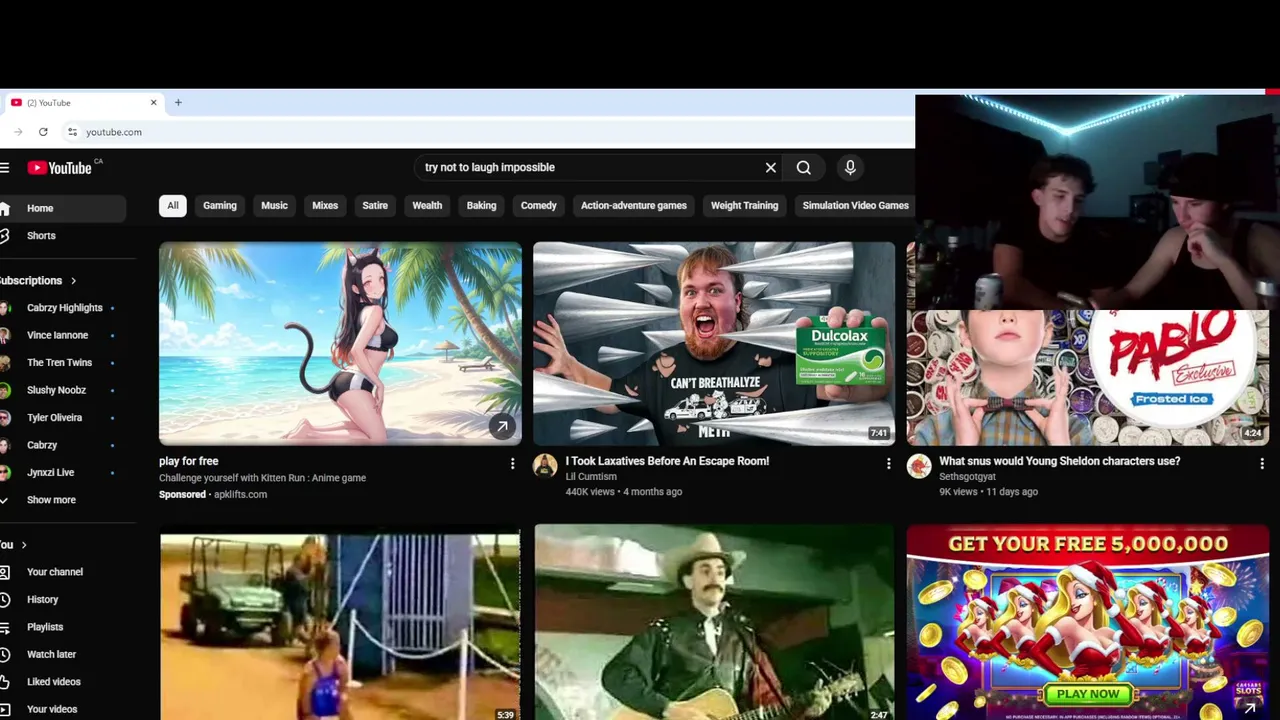This screenshot has height=720, width=1280.
Task: Open the Cabrzy subscription
Action: coord(42,445)
